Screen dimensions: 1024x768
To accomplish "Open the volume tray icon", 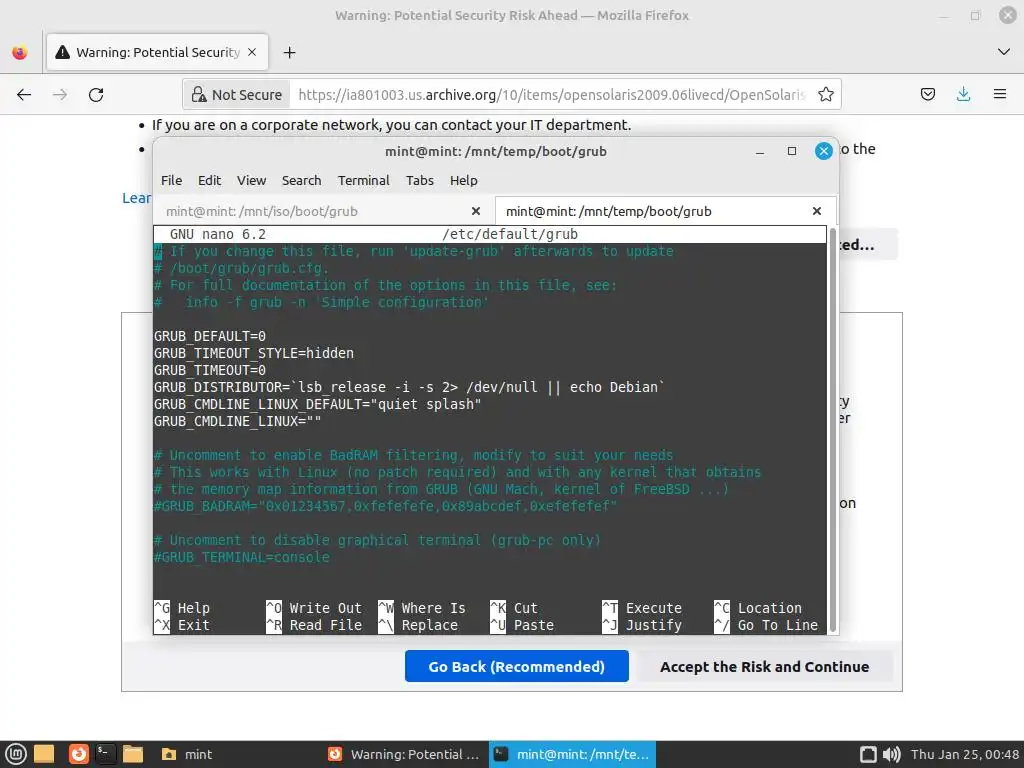I will pos(891,754).
